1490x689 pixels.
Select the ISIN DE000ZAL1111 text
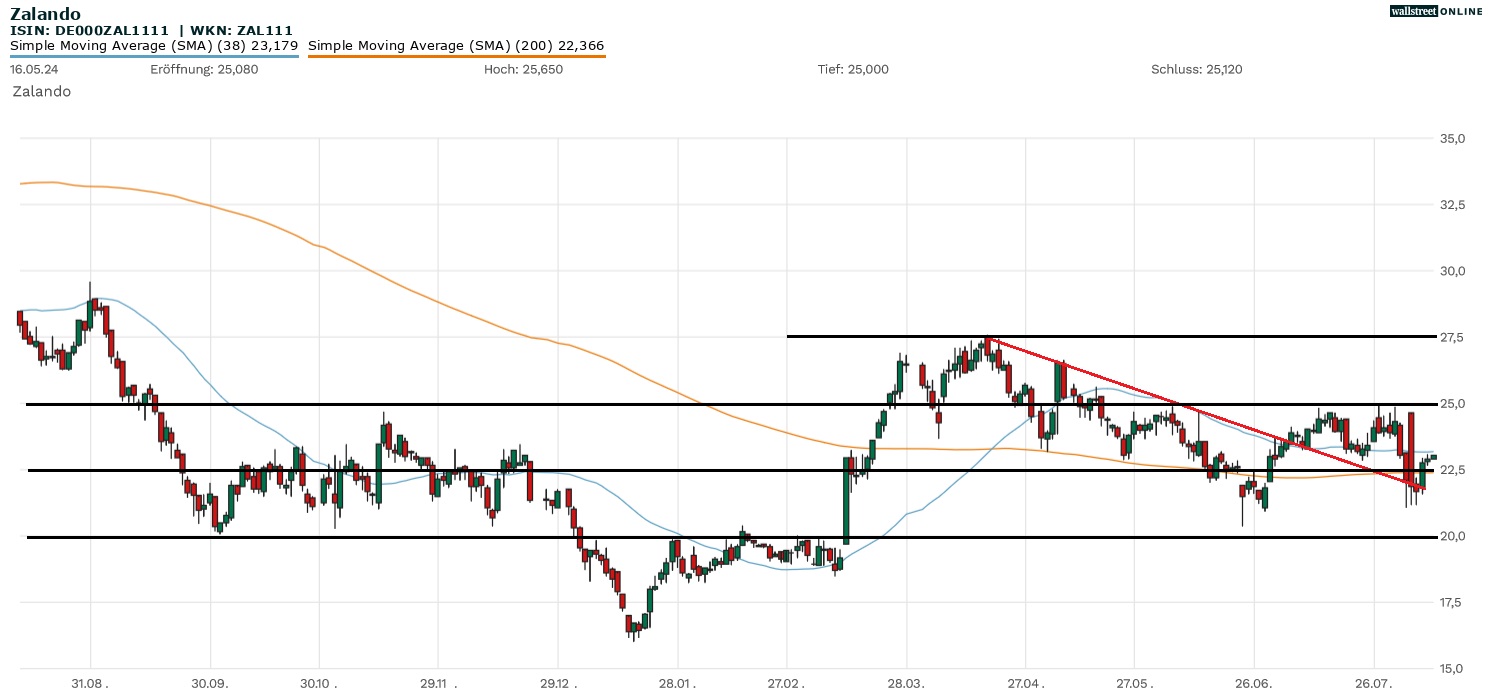90,31
